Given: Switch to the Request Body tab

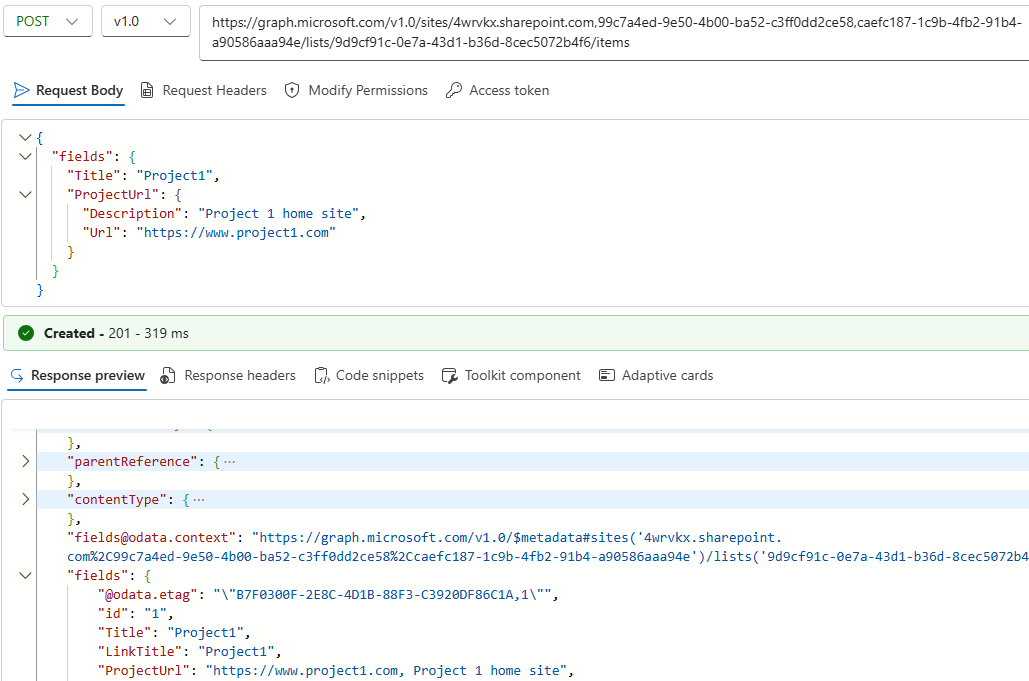Looking at the screenshot, I should click(x=68, y=91).
